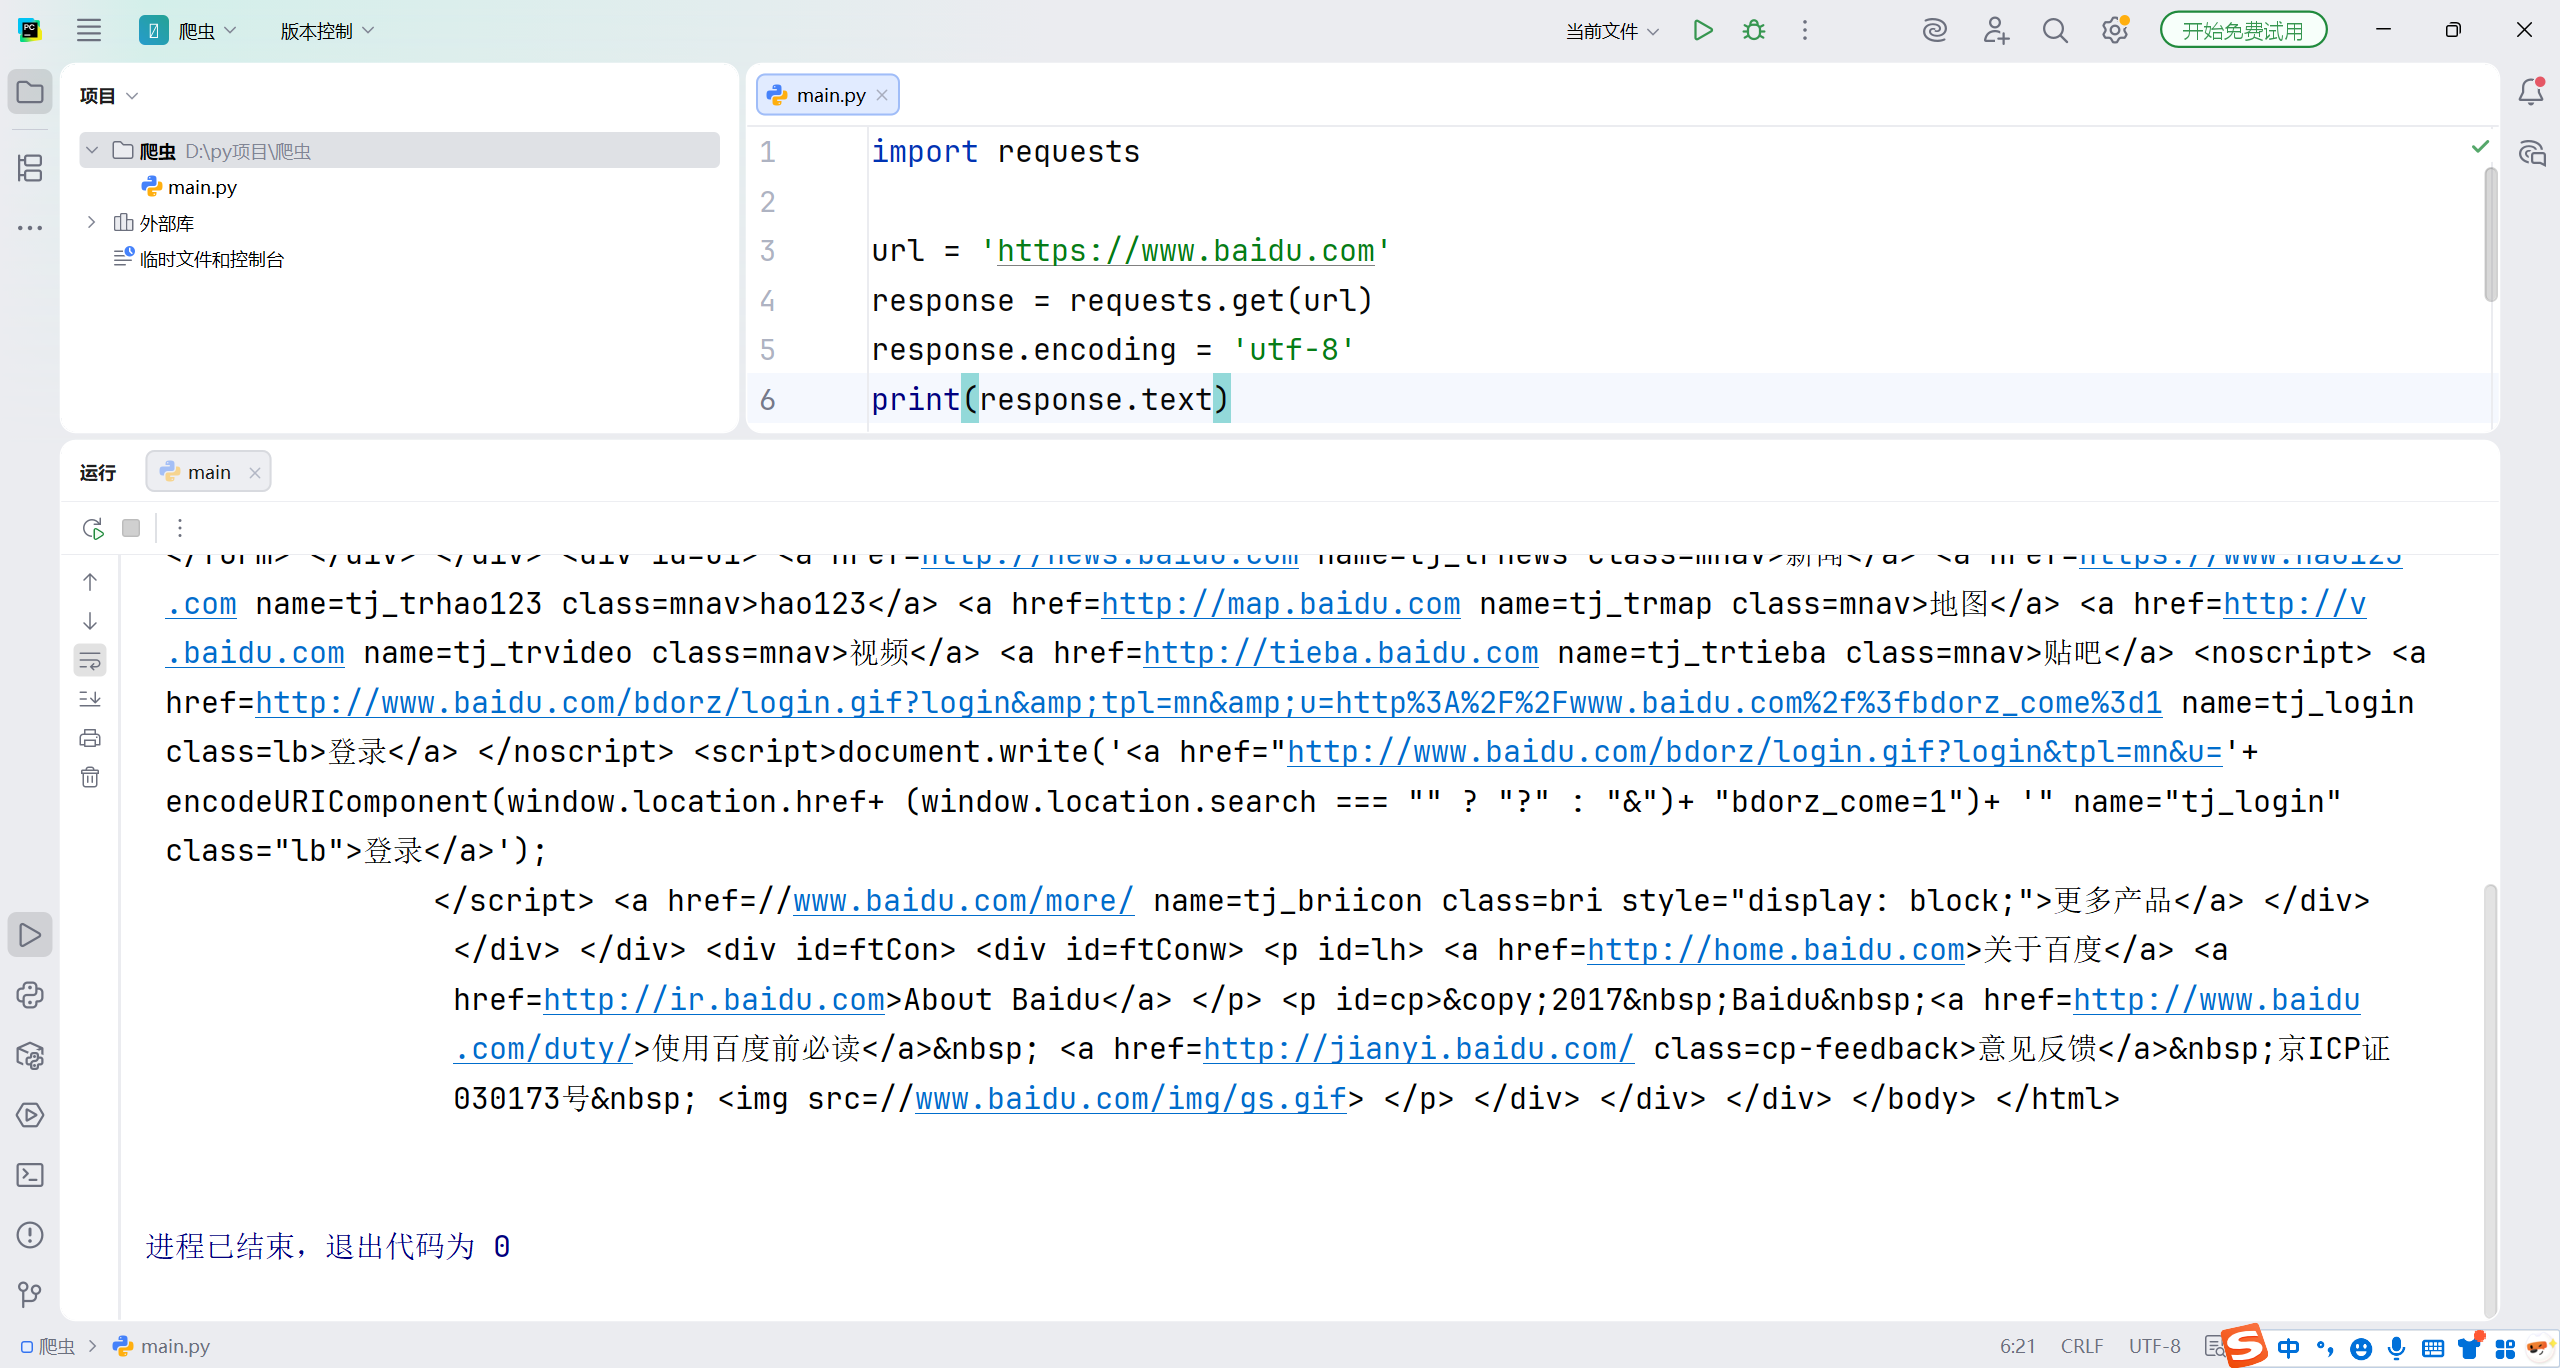Viewport: 2560px width, 1368px height.
Task: Open the Python Console tool window
Action: point(30,995)
